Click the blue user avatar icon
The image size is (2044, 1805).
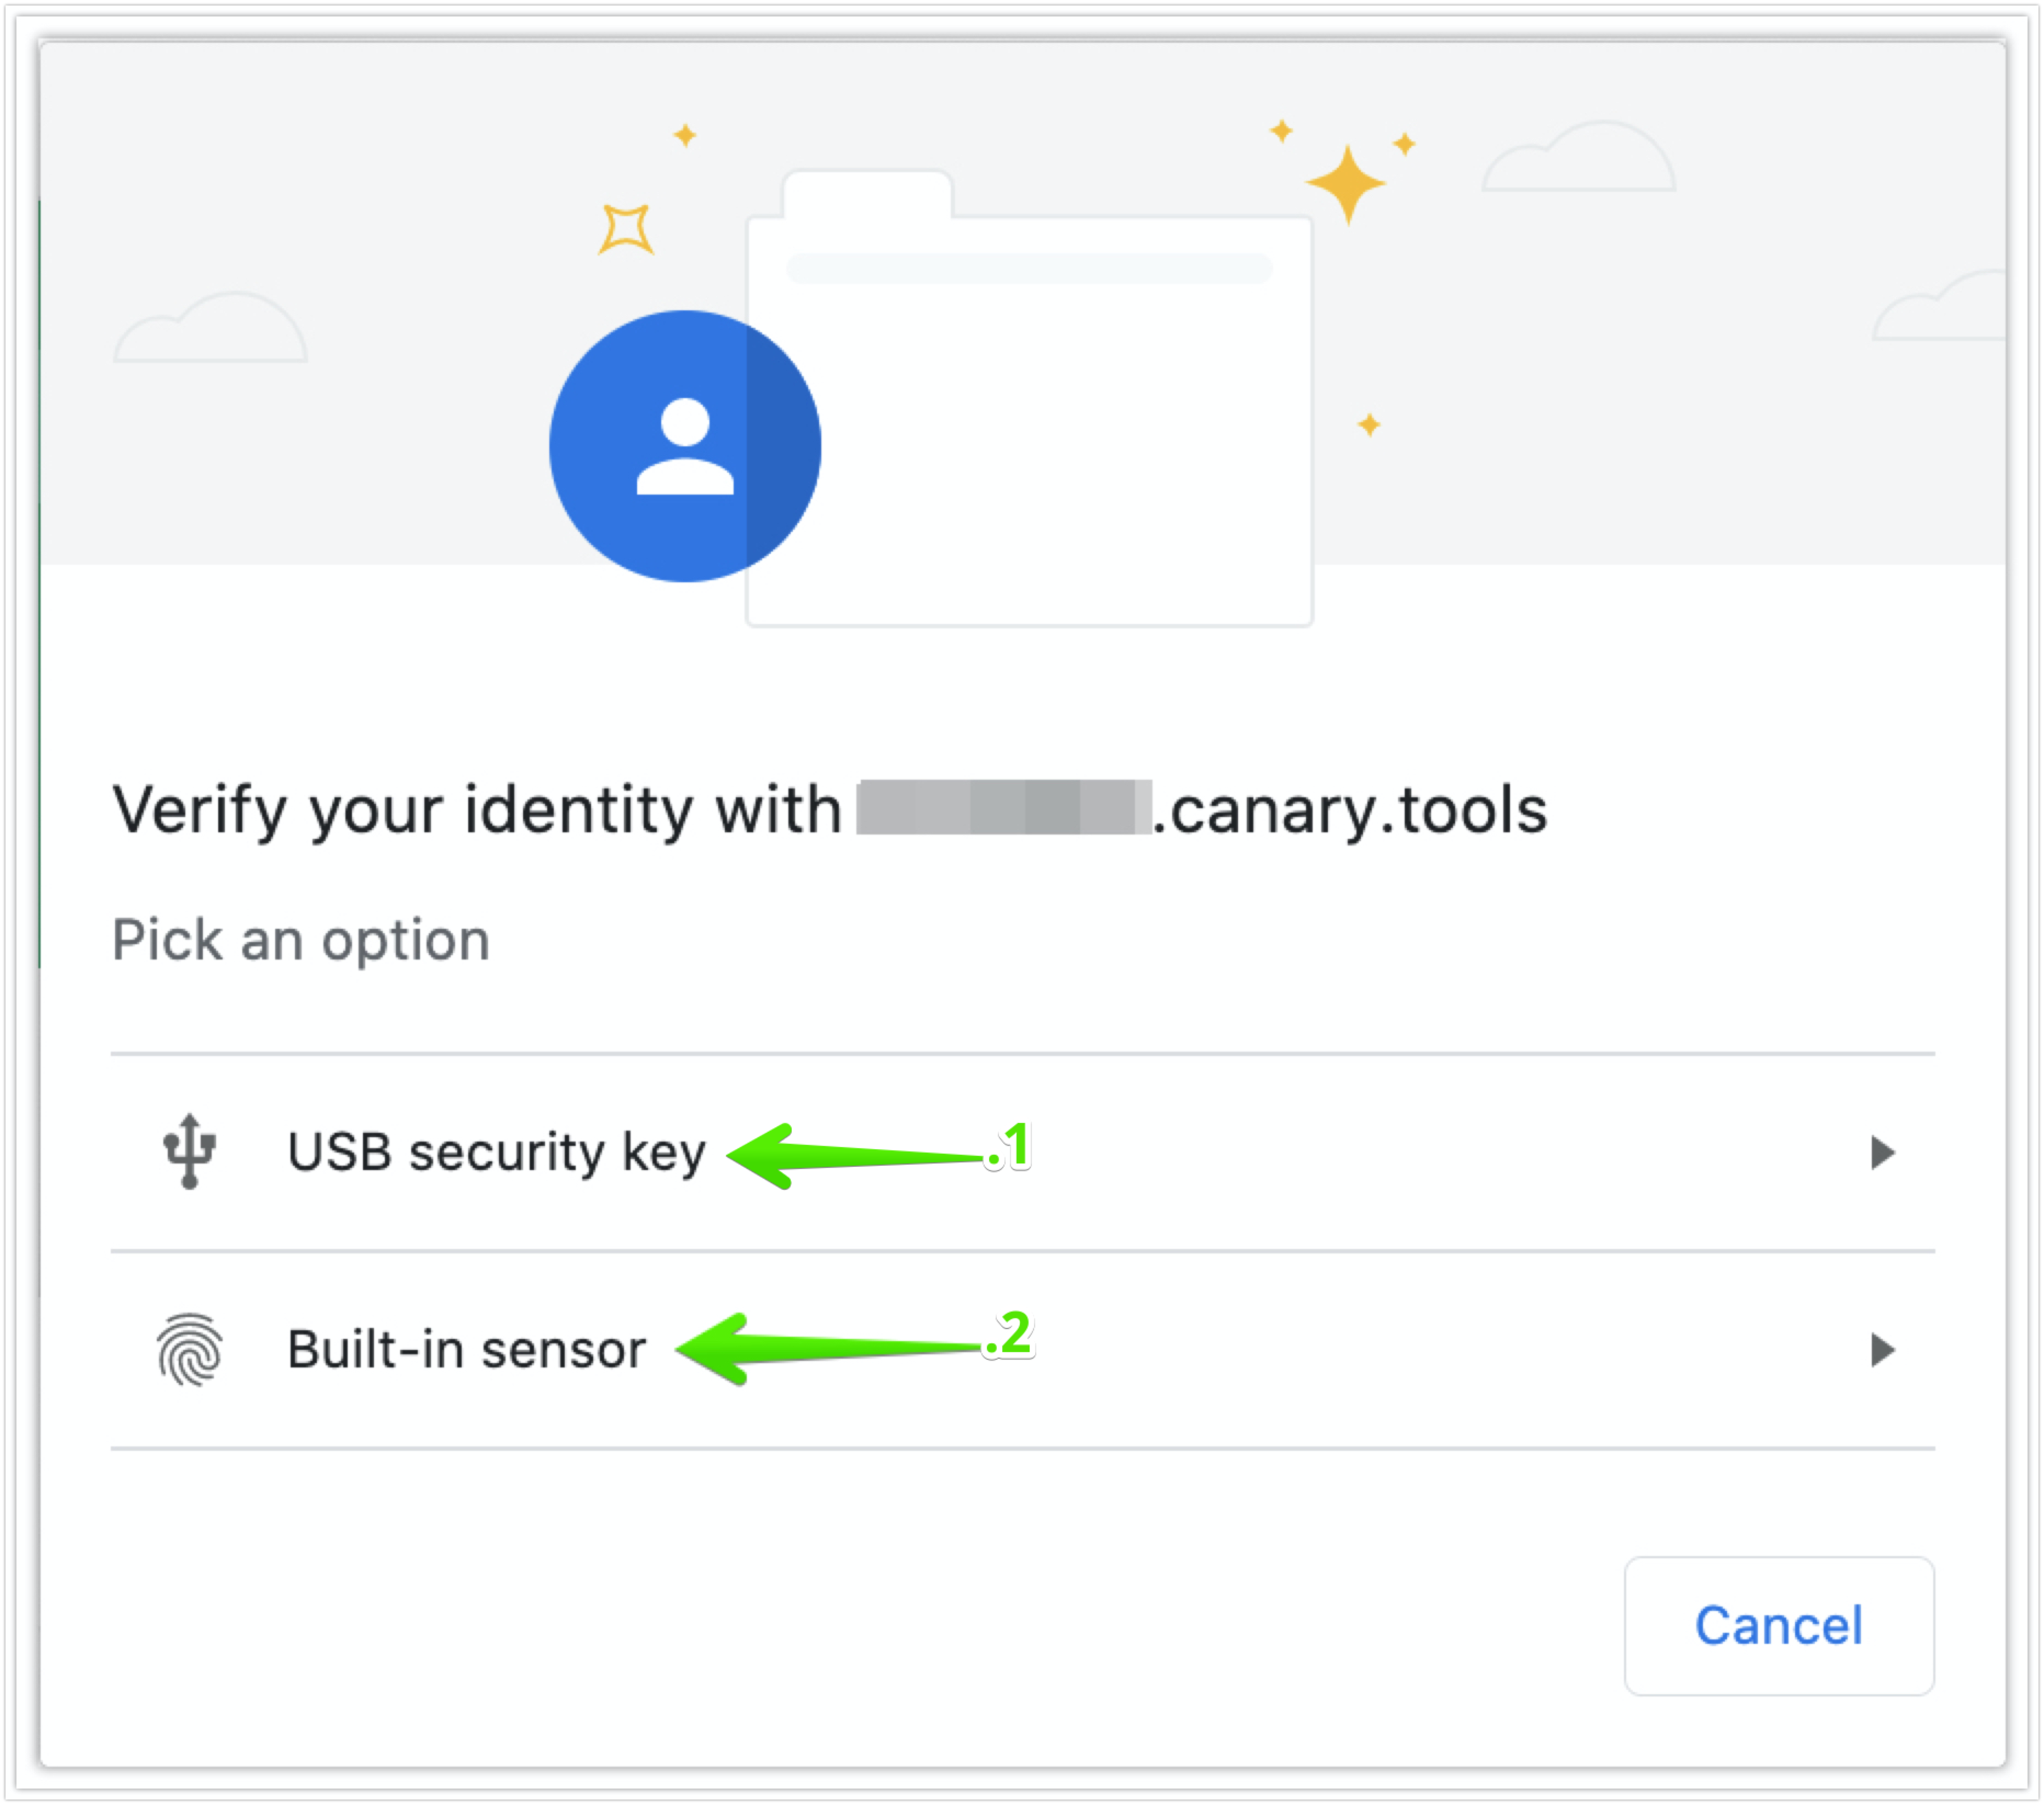point(685,446)
